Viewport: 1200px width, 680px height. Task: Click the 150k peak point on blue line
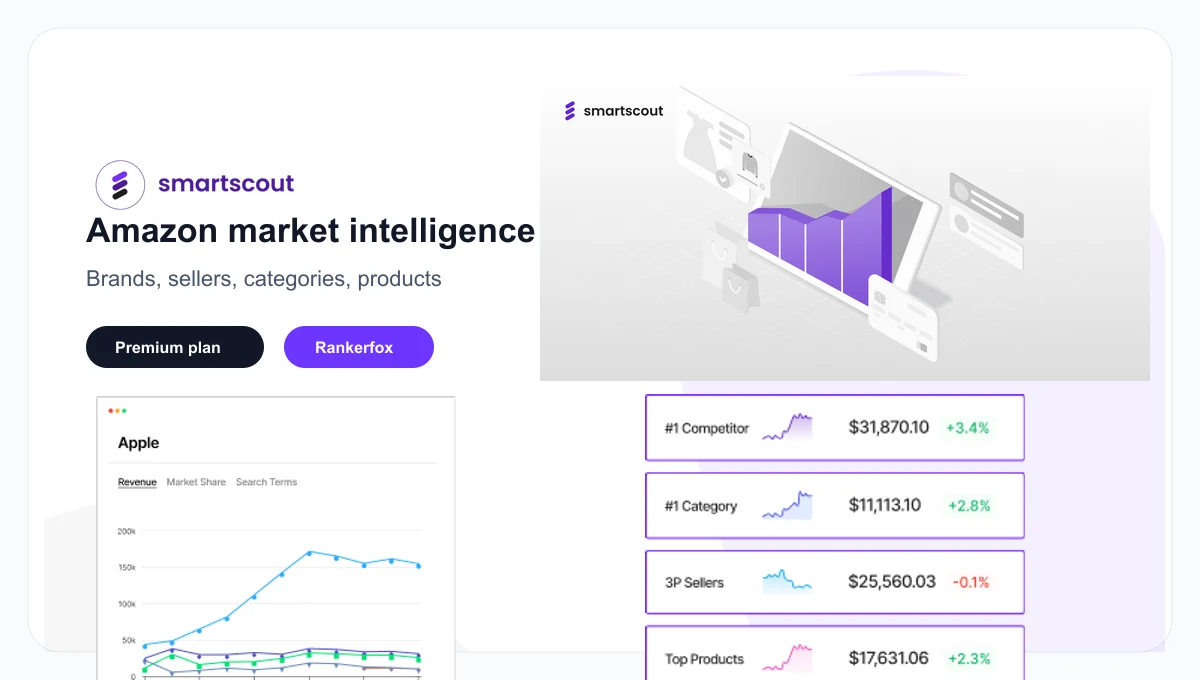[x=309, y=552]
